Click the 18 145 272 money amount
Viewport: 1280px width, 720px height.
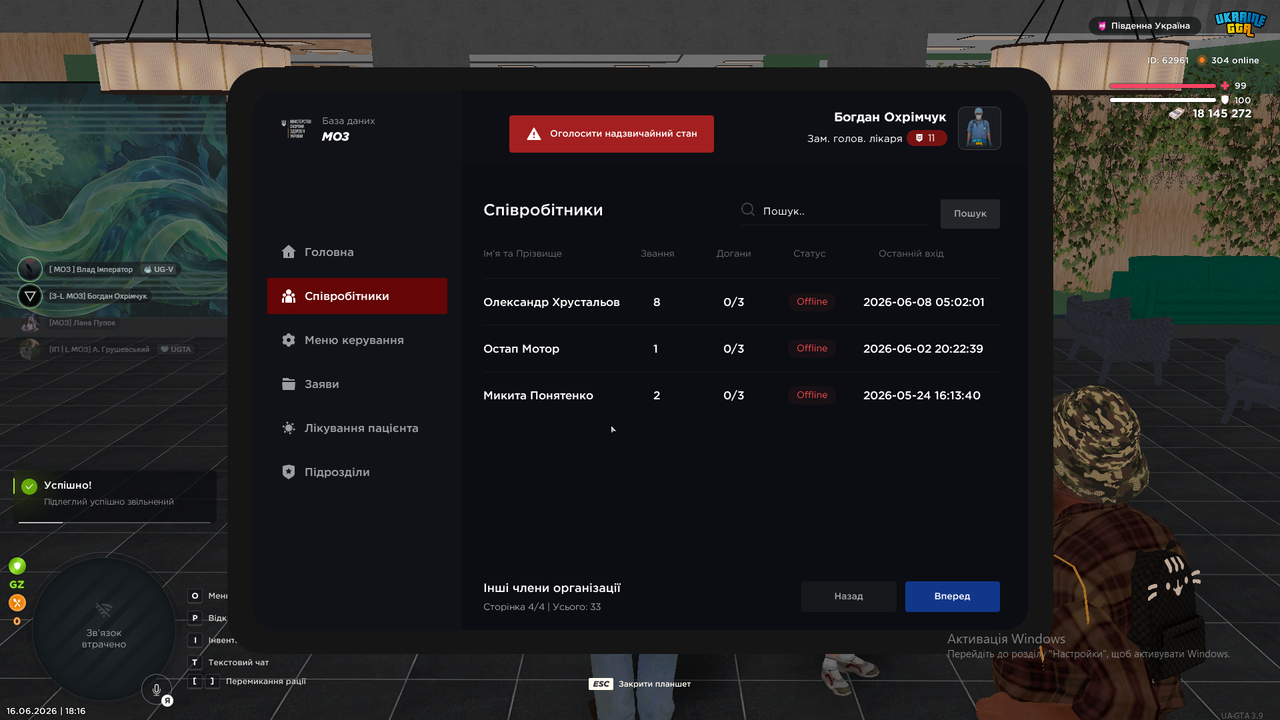coord(1221,114)
